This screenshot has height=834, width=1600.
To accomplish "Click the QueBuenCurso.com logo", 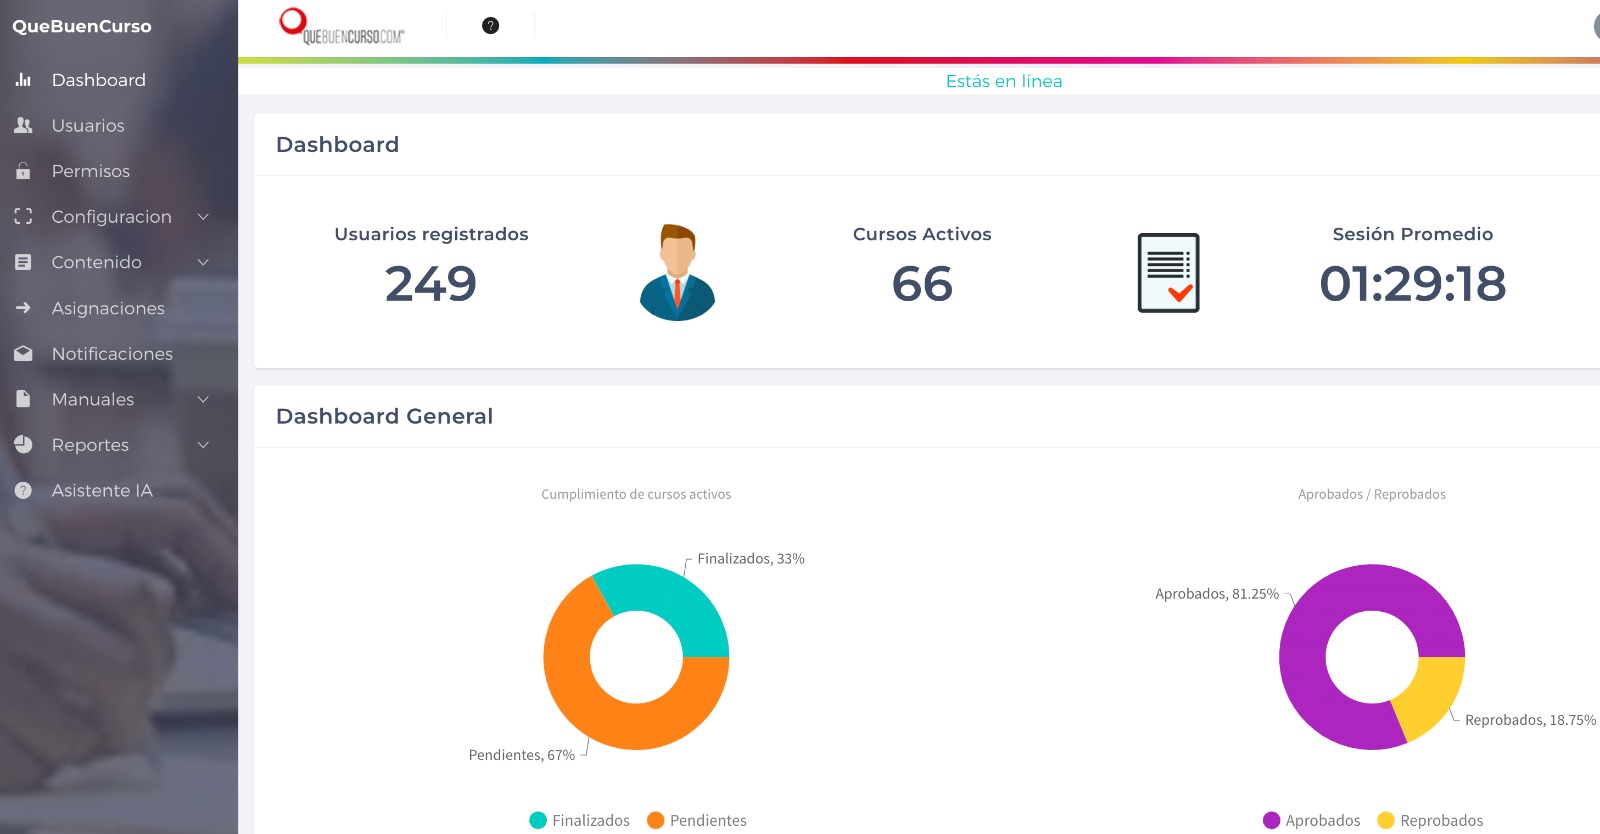I will (341, 27).
